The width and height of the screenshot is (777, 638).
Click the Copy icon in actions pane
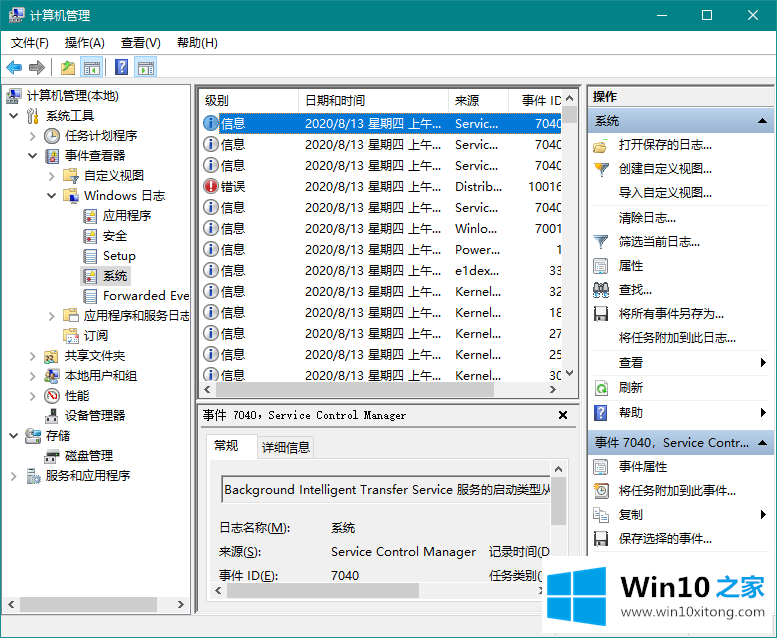pyautogui.click(x=601, y=515)
